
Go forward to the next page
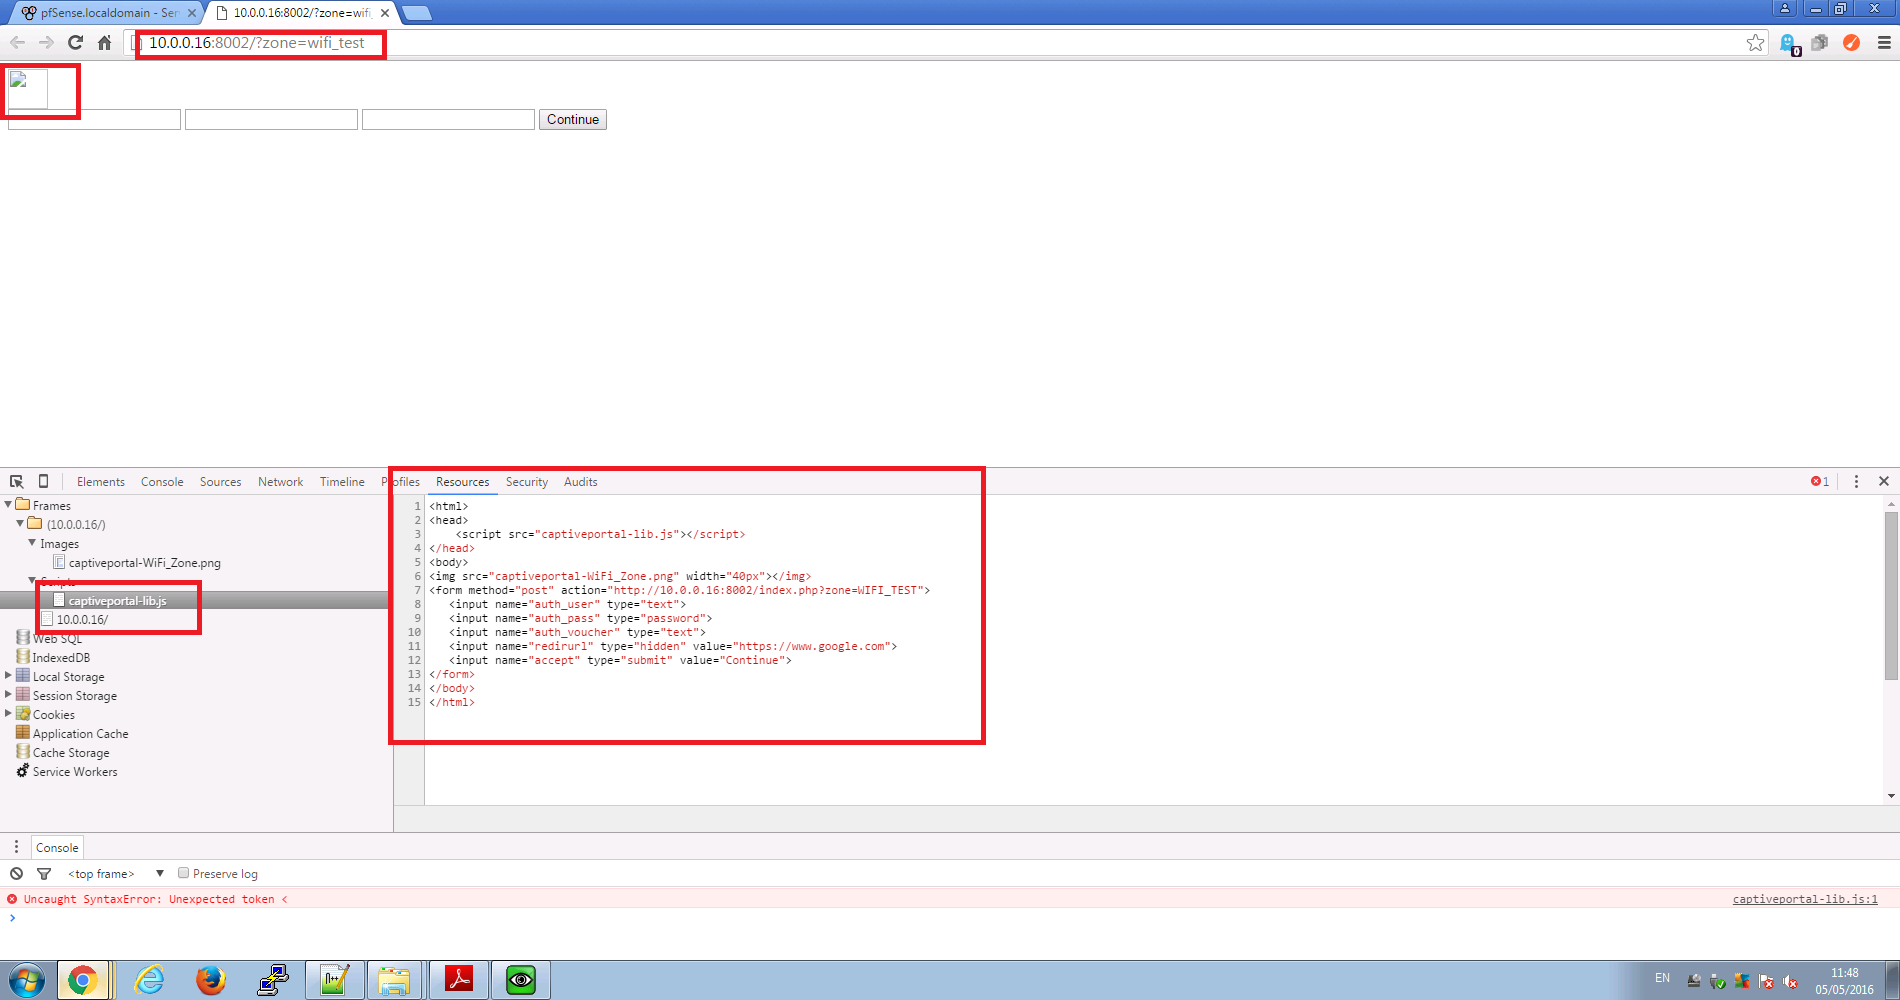pos(46,42)
